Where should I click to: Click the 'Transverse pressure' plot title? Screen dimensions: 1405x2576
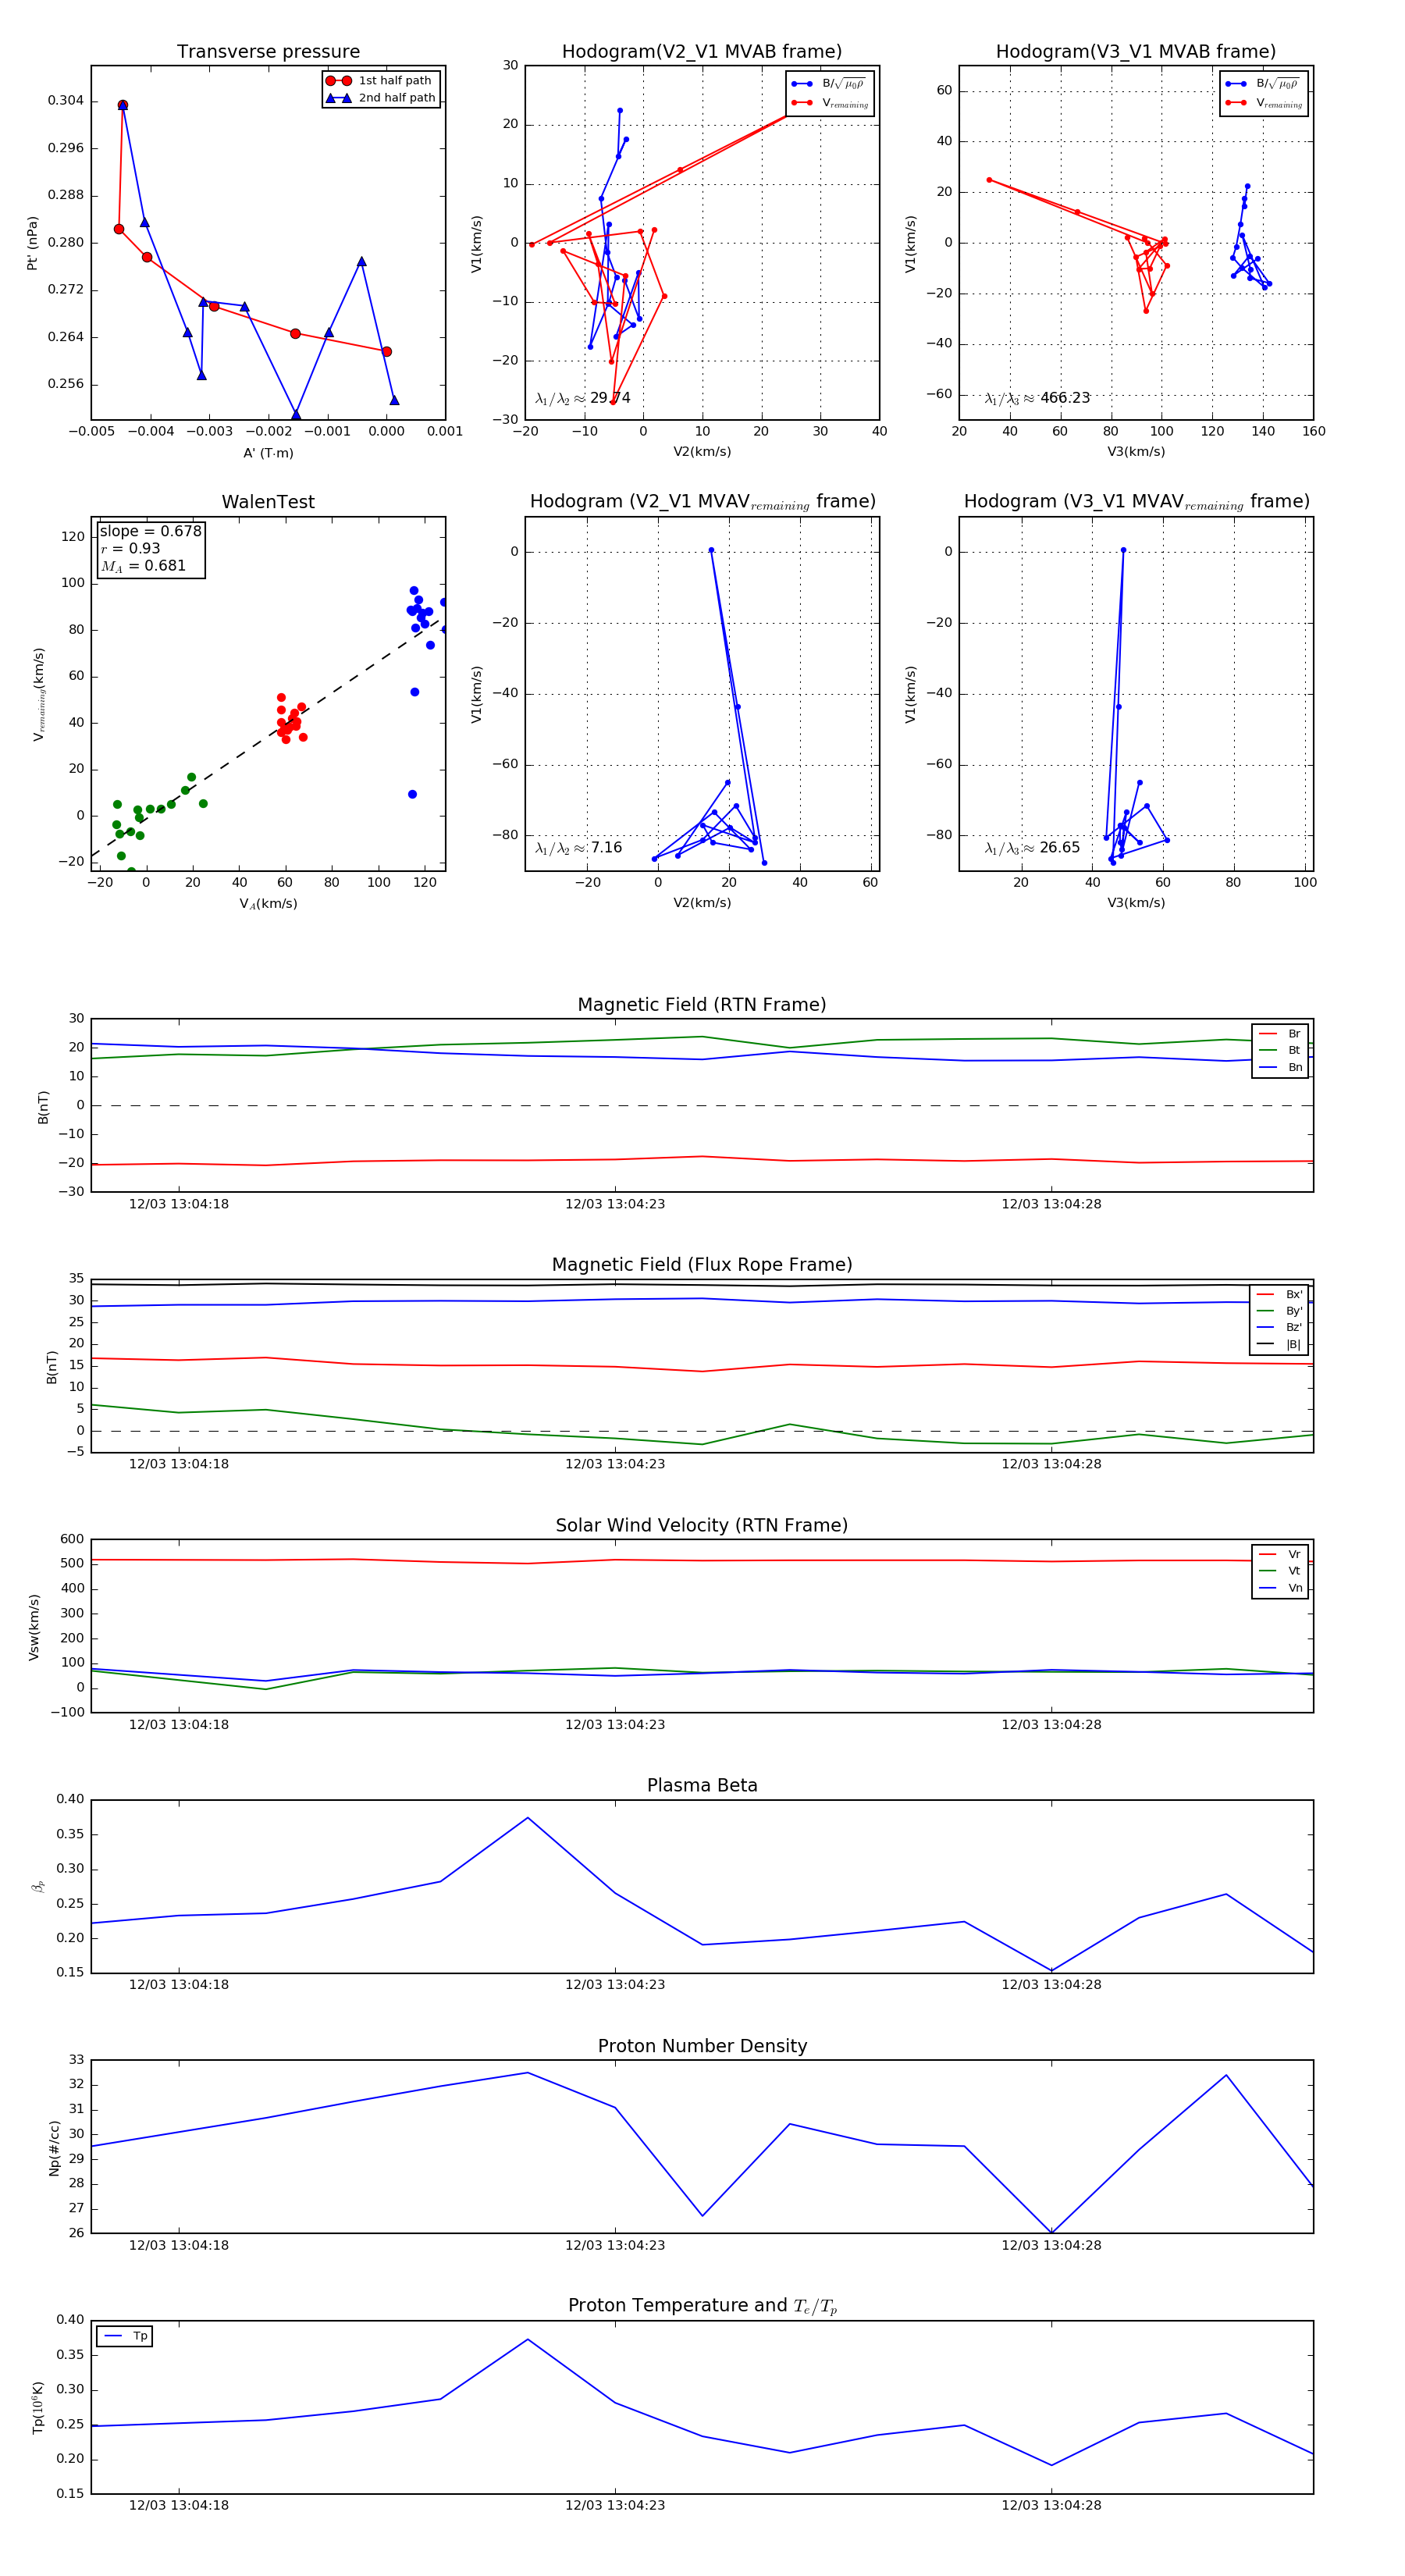pyautogui.click(x=268, y=52)
